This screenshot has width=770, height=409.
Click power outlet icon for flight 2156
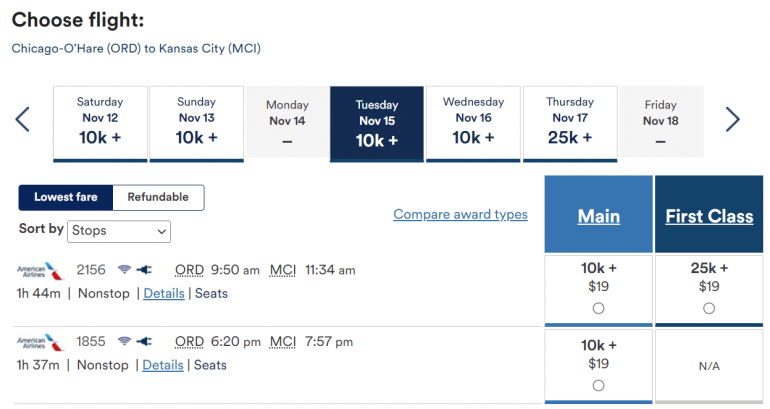[143, 270]
